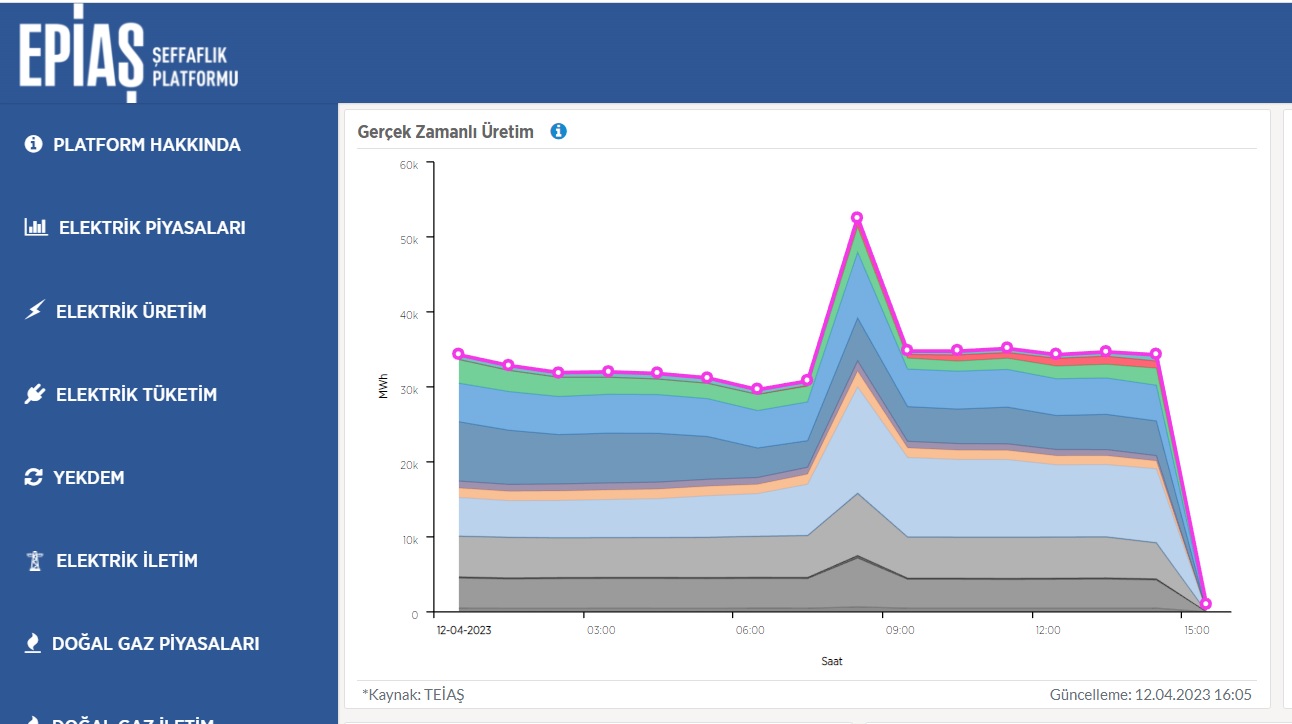The width and height of the screenshot is (1292, 724).
Task: Click the transmission tower icon for Elektrik İletim
Action: (35, 561)
